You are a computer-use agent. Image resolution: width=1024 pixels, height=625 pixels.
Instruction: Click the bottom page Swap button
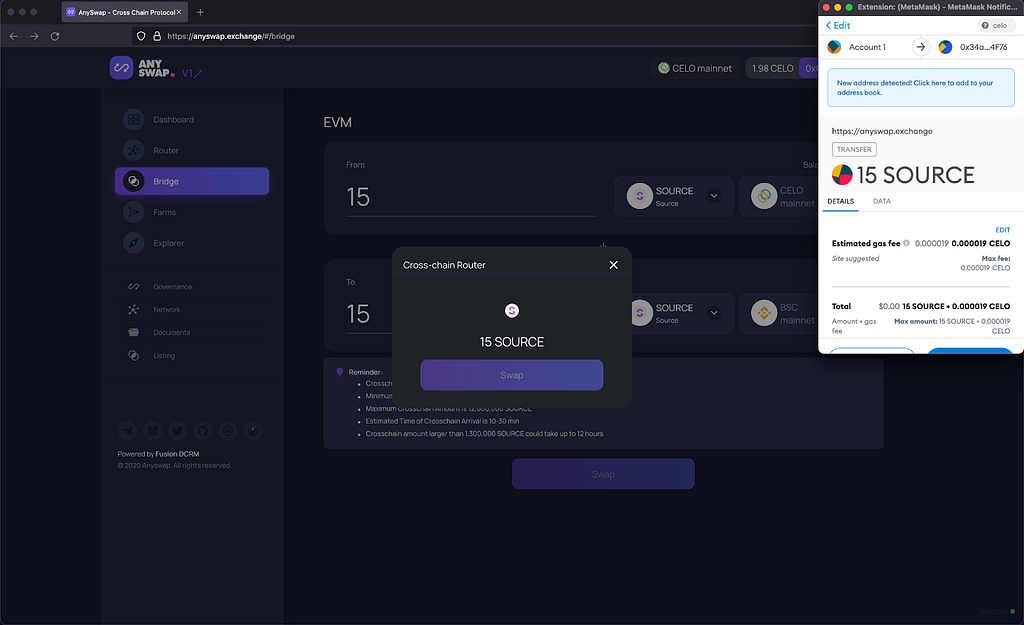603,474
